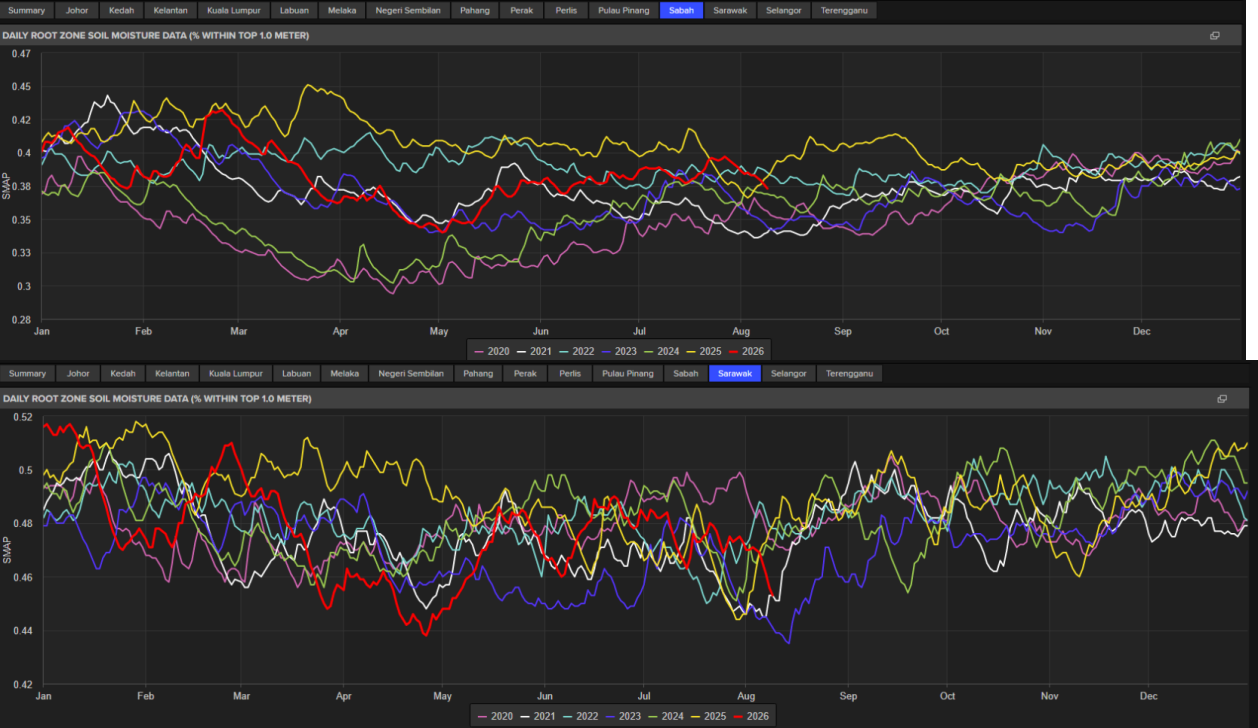Select Kedah tab in bottom panel
Screen dimensions: 1258x728
pyautogui.click(x=123, y=374)
